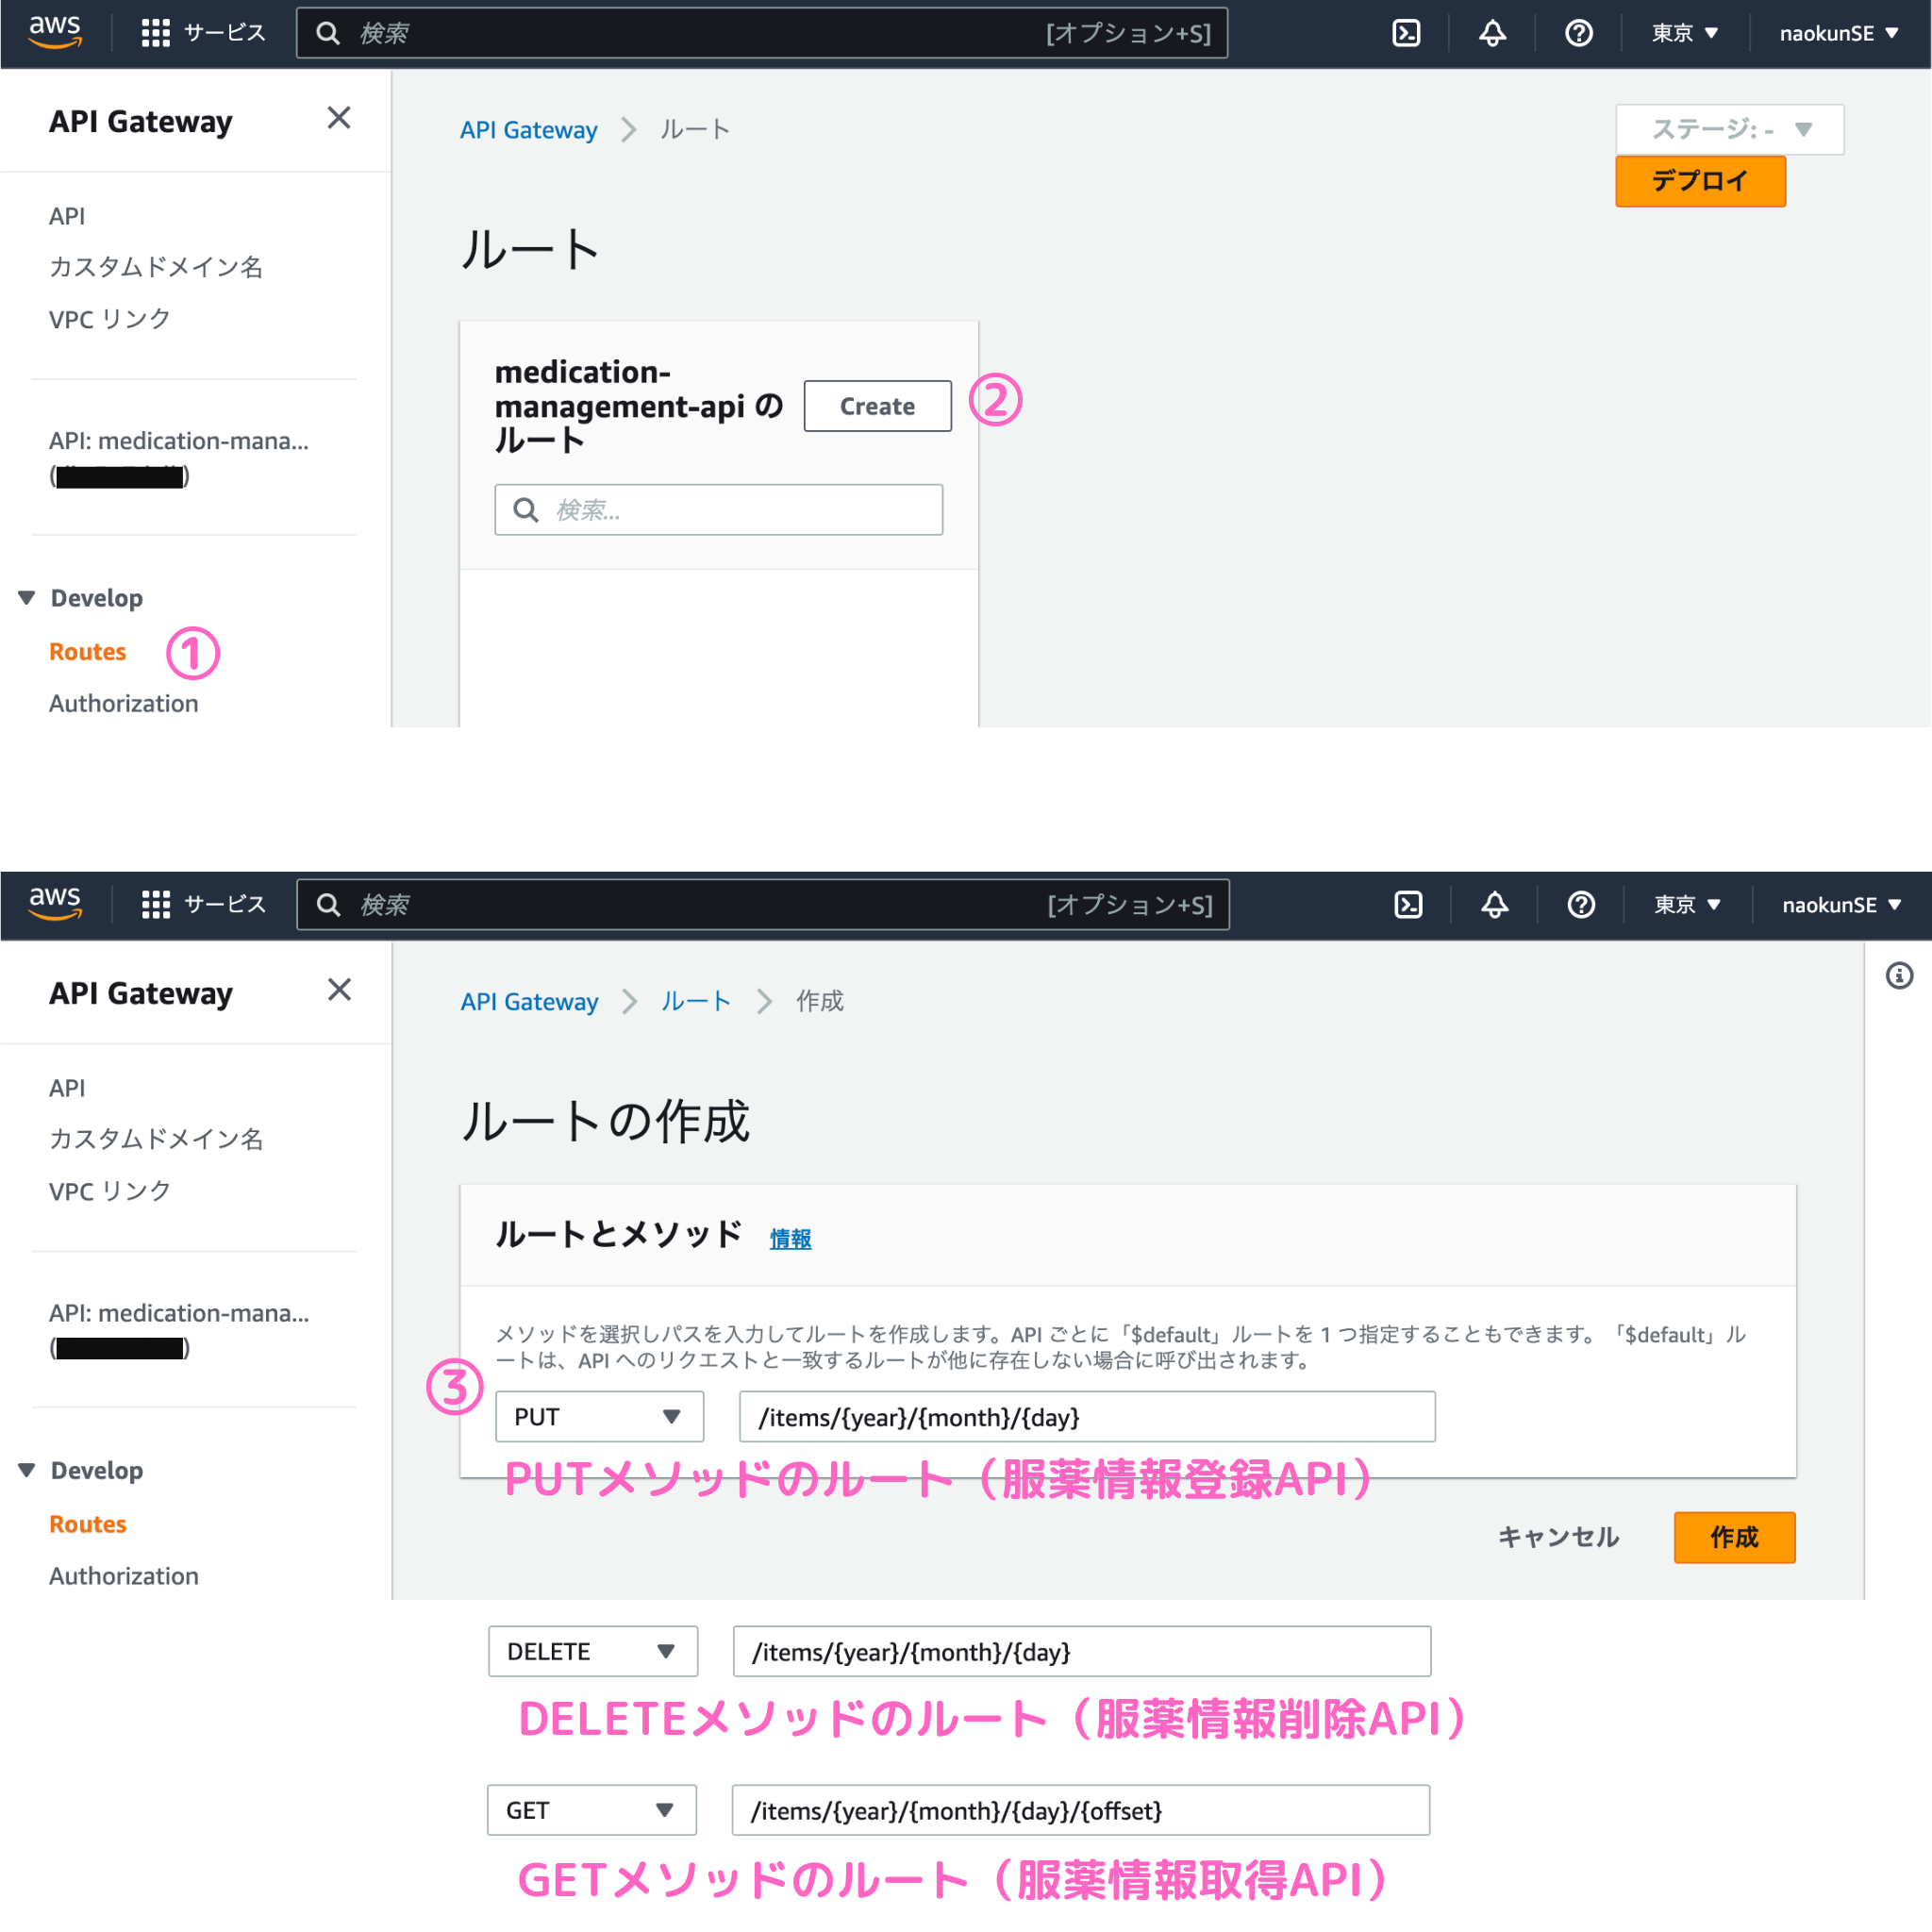Screen dimensions: 1932x1932
Task: Open カスタムドメイン名 in the top sidebar
Action: coord(156,267)
